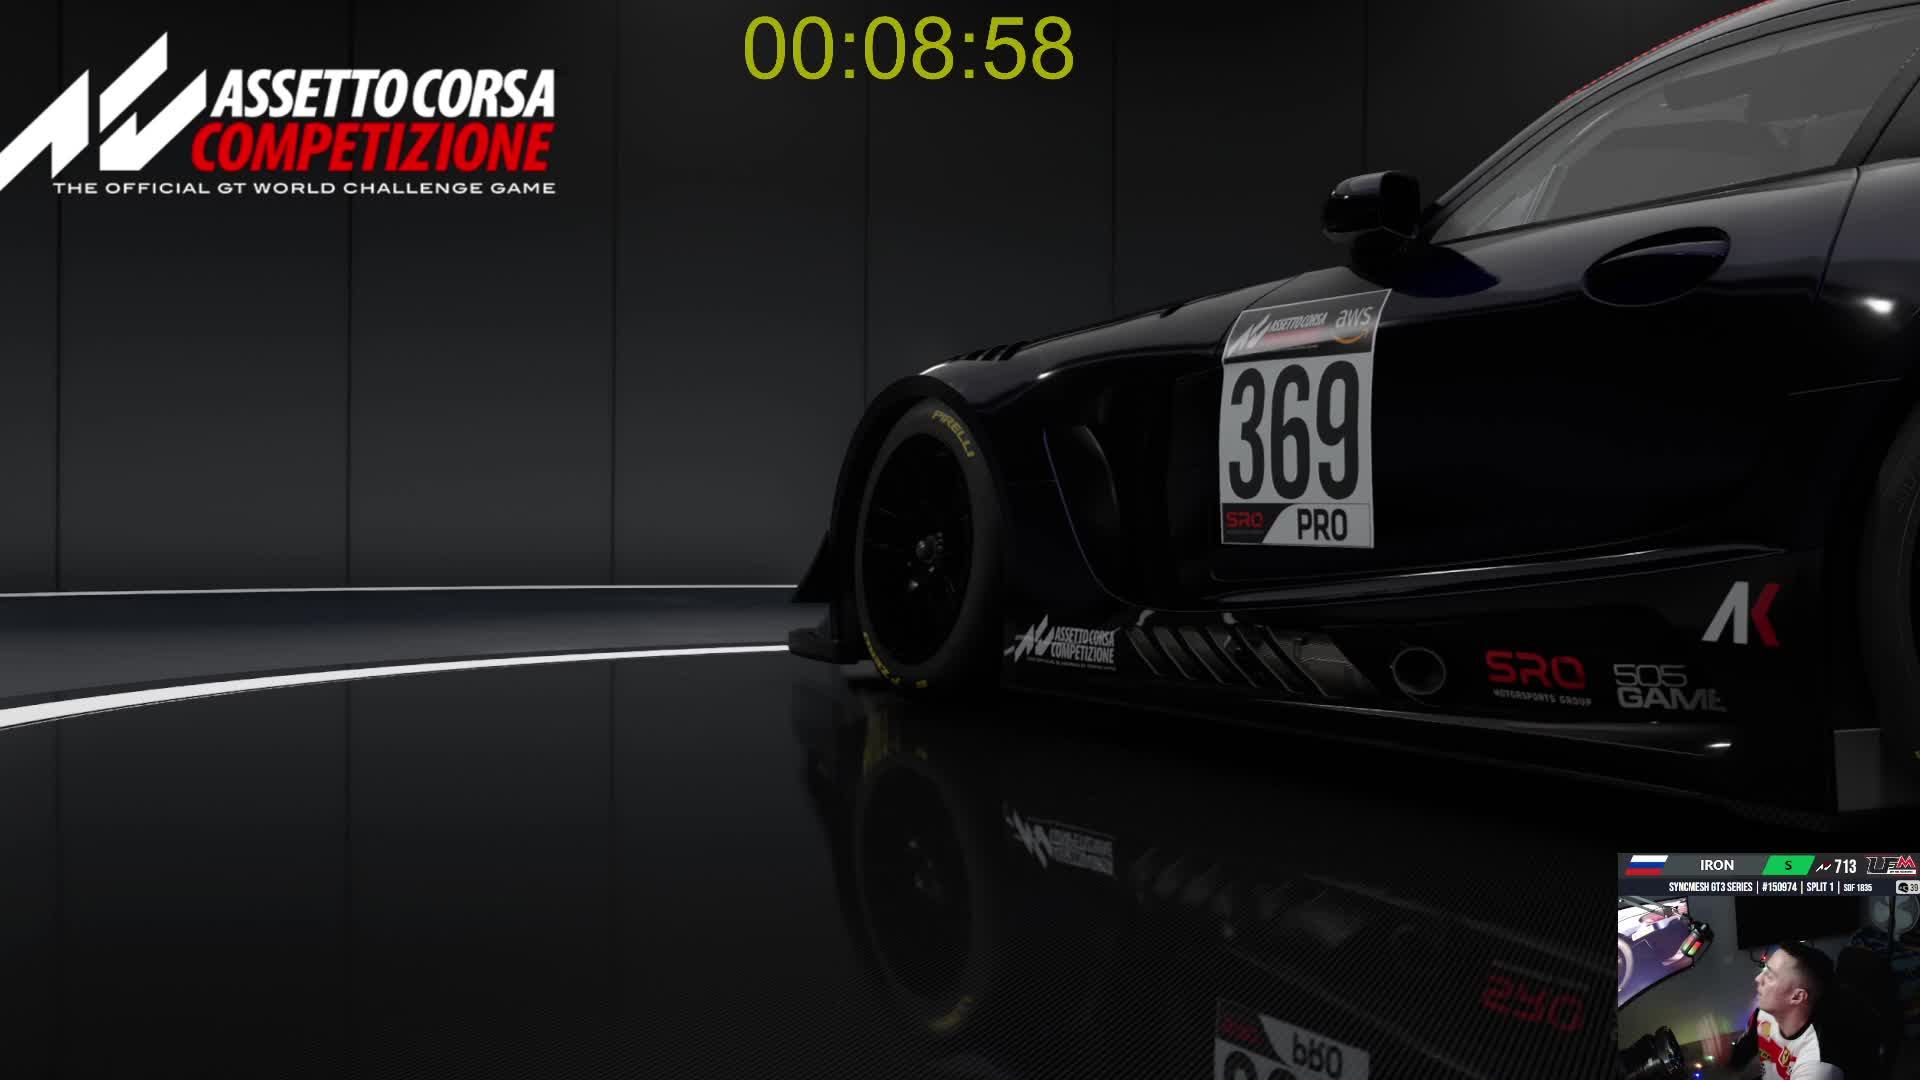Image resolution: width=1920 pixels, height=1080 pixels.
Task: Click the Assetto Corsa decal on side skirt
Action: pyautogui.click(x=1066, y=643)
